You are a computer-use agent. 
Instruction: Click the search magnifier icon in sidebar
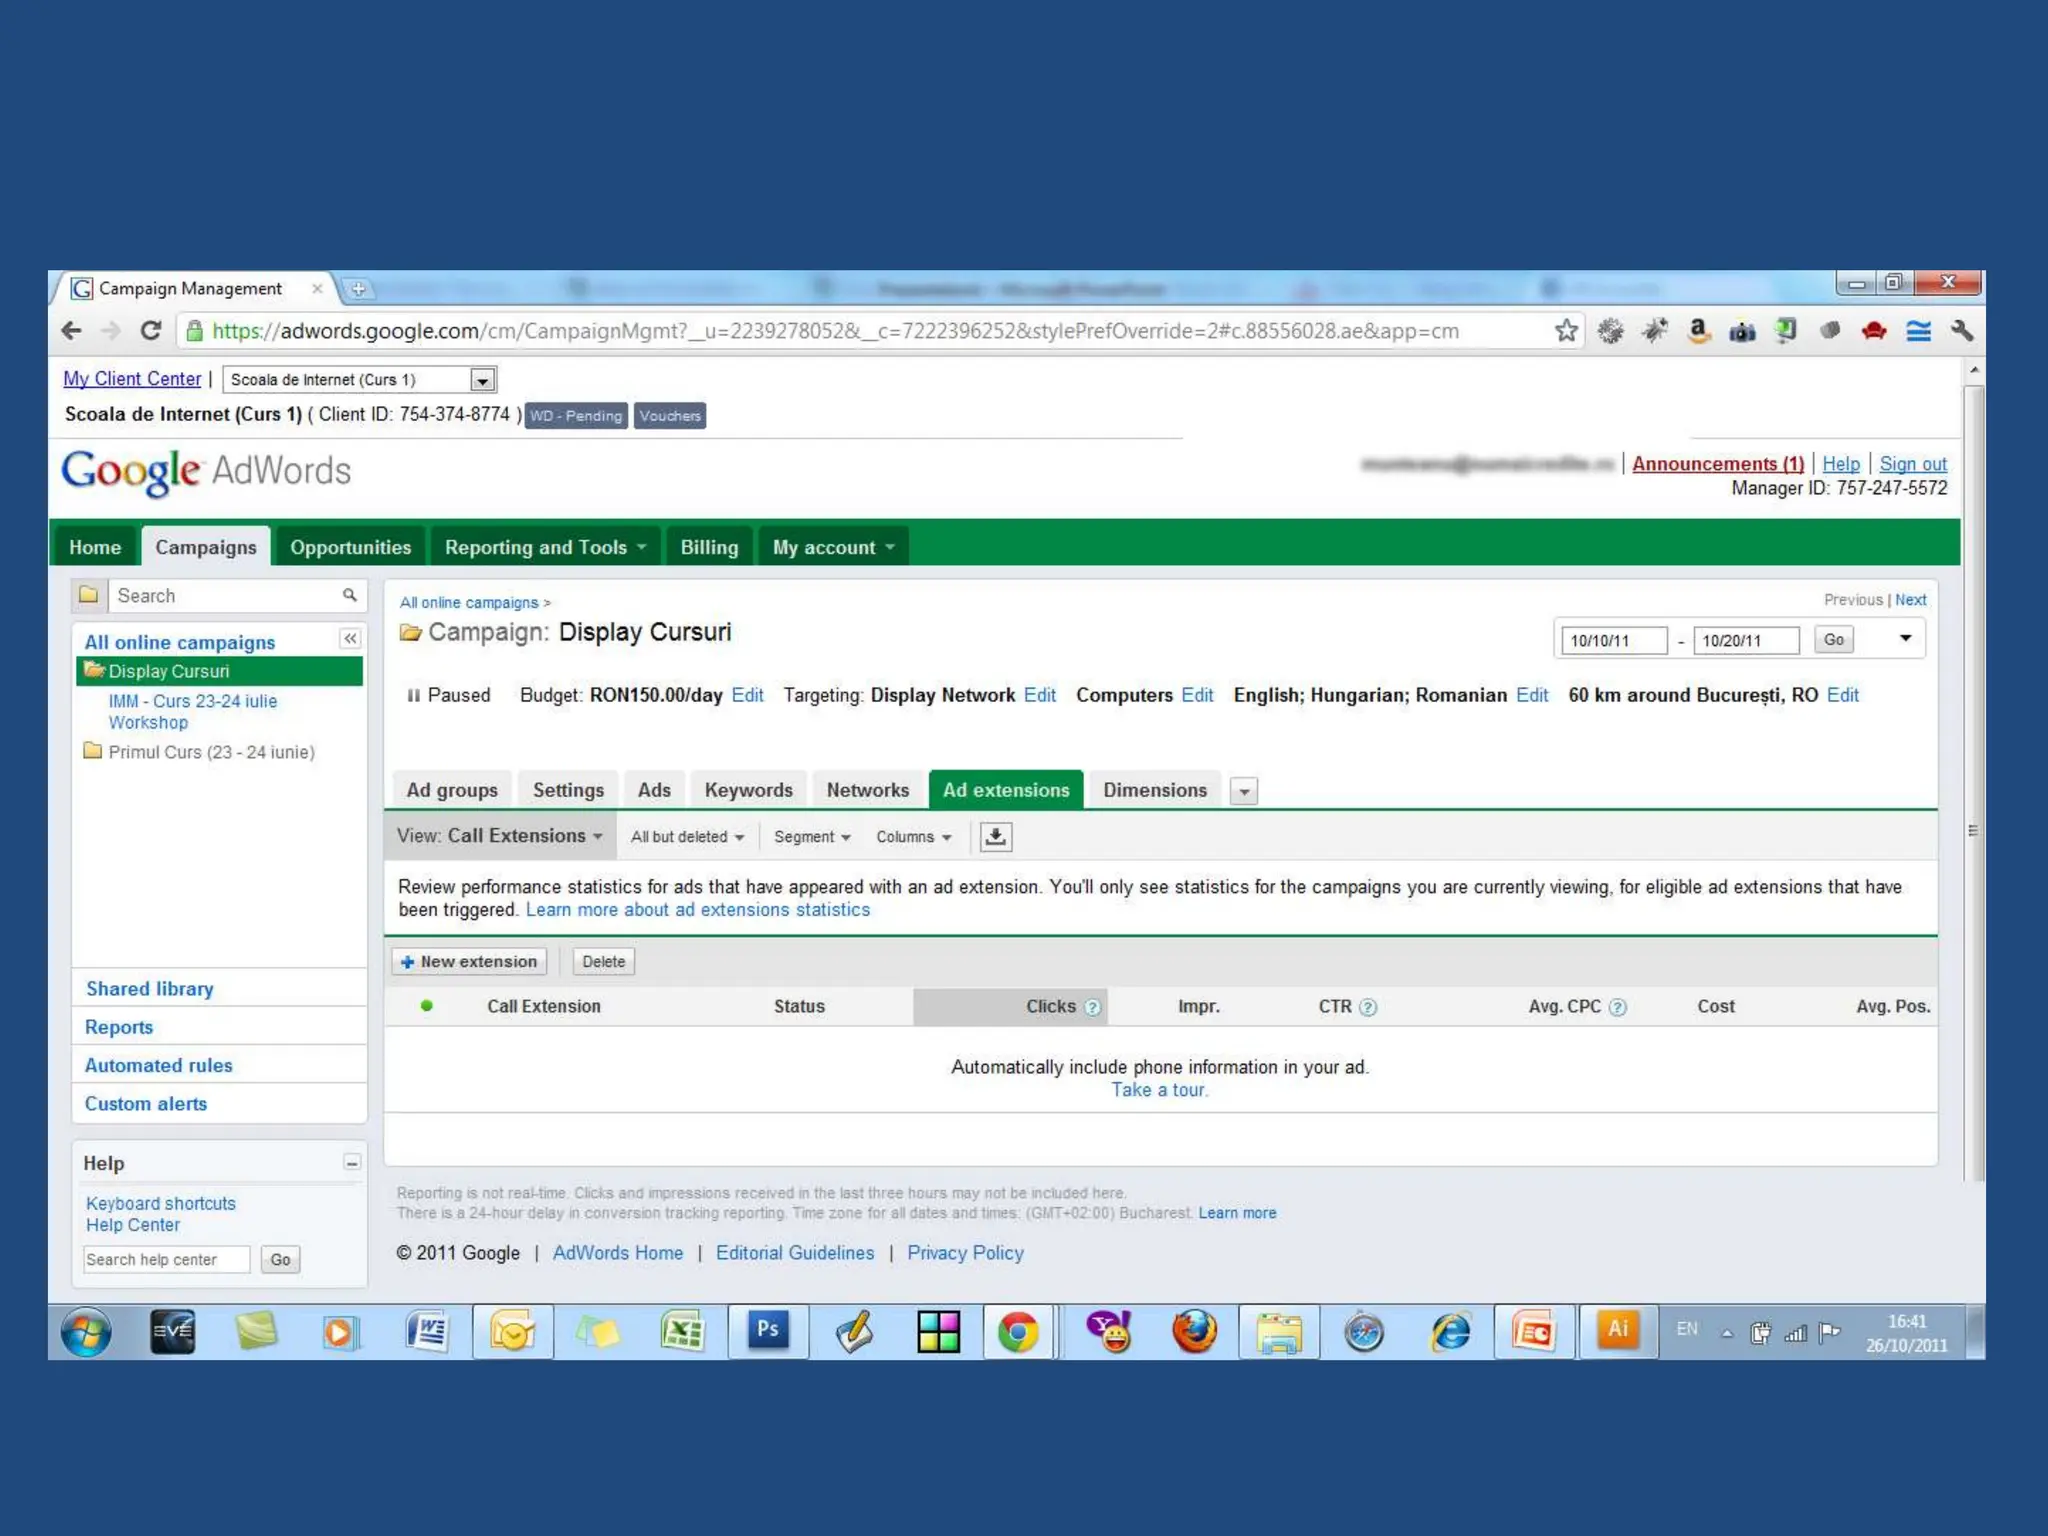point(349,595)
